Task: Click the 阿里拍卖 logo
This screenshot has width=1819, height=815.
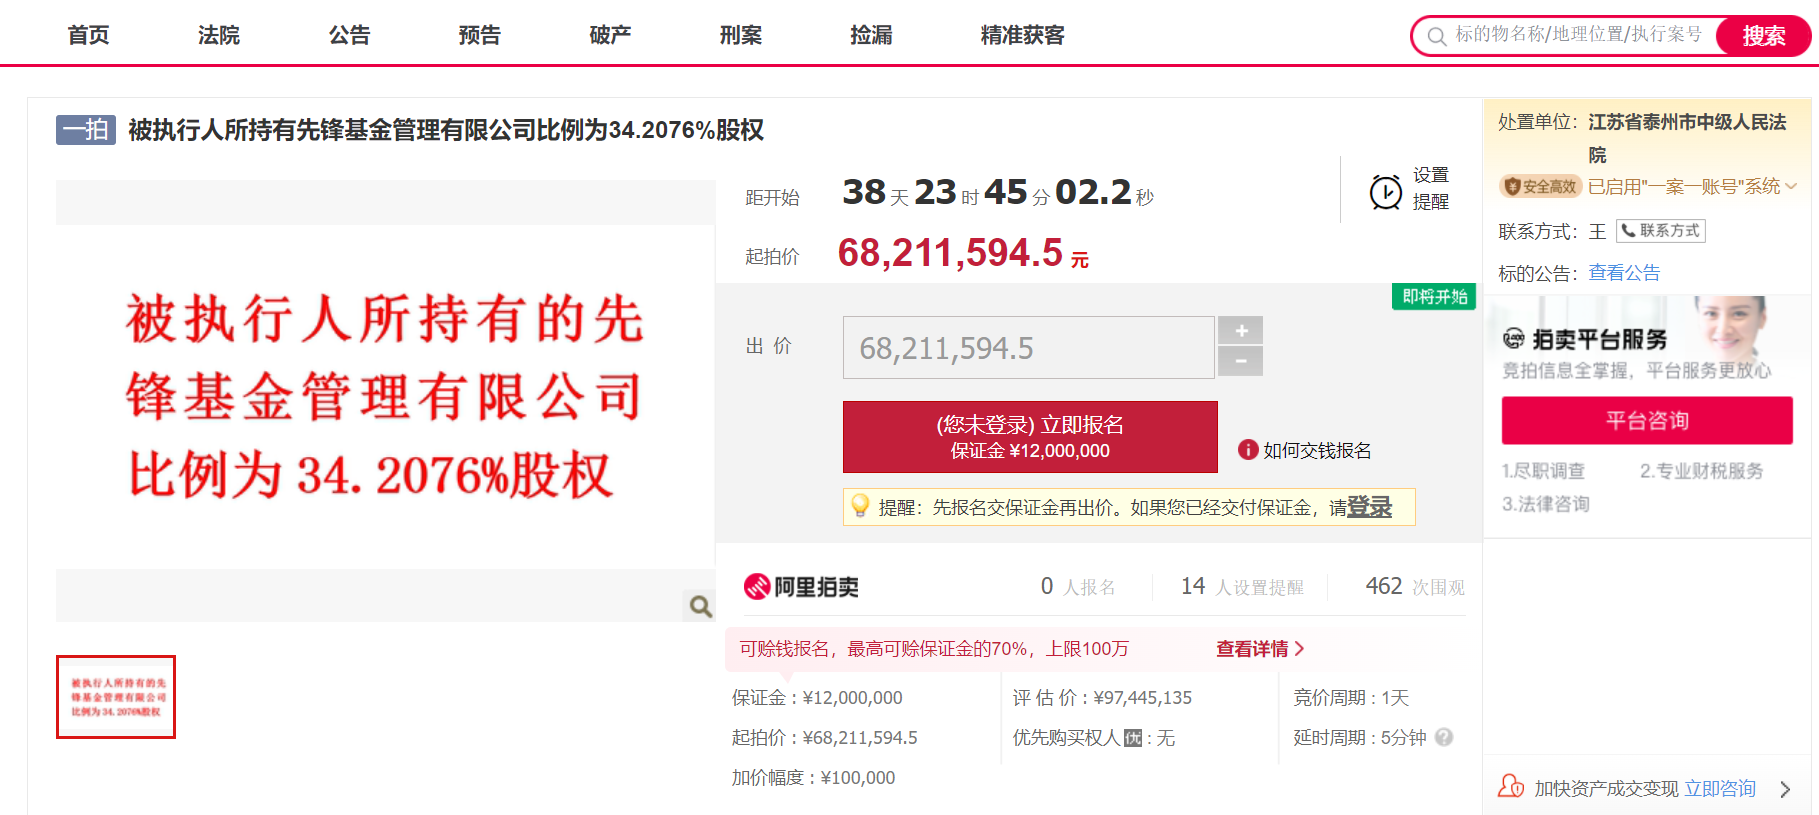Action: coord(802,587)
